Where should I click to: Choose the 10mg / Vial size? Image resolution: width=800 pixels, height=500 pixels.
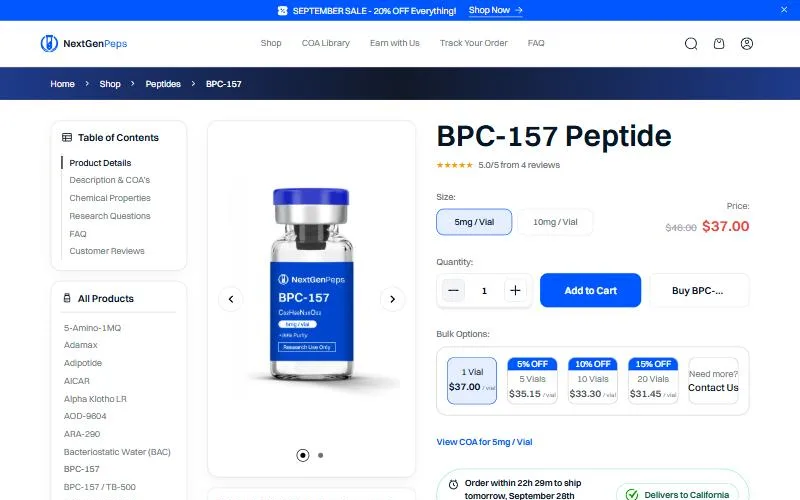(x=555, y=222)
